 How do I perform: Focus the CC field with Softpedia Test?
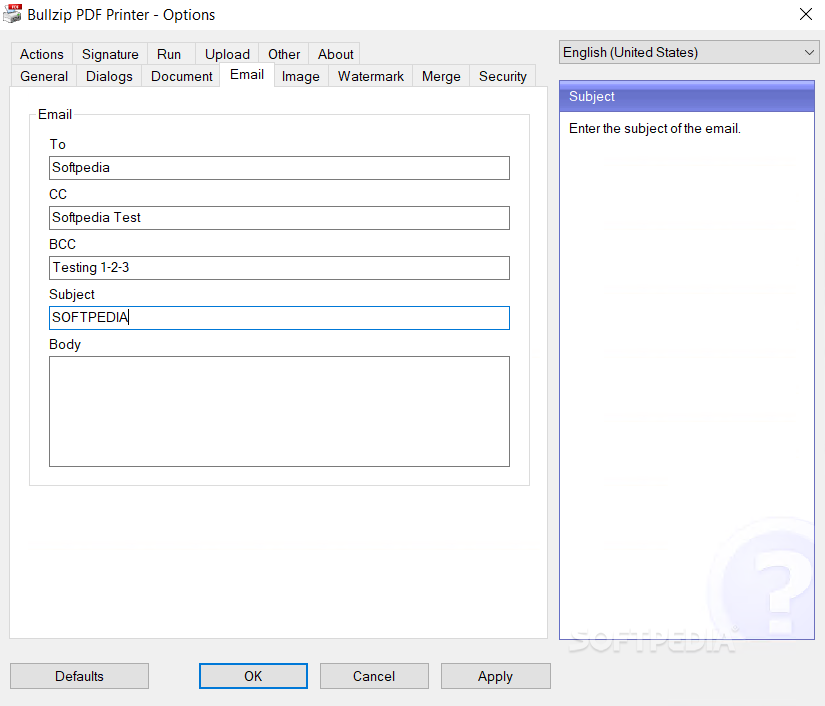pos(279,218)
